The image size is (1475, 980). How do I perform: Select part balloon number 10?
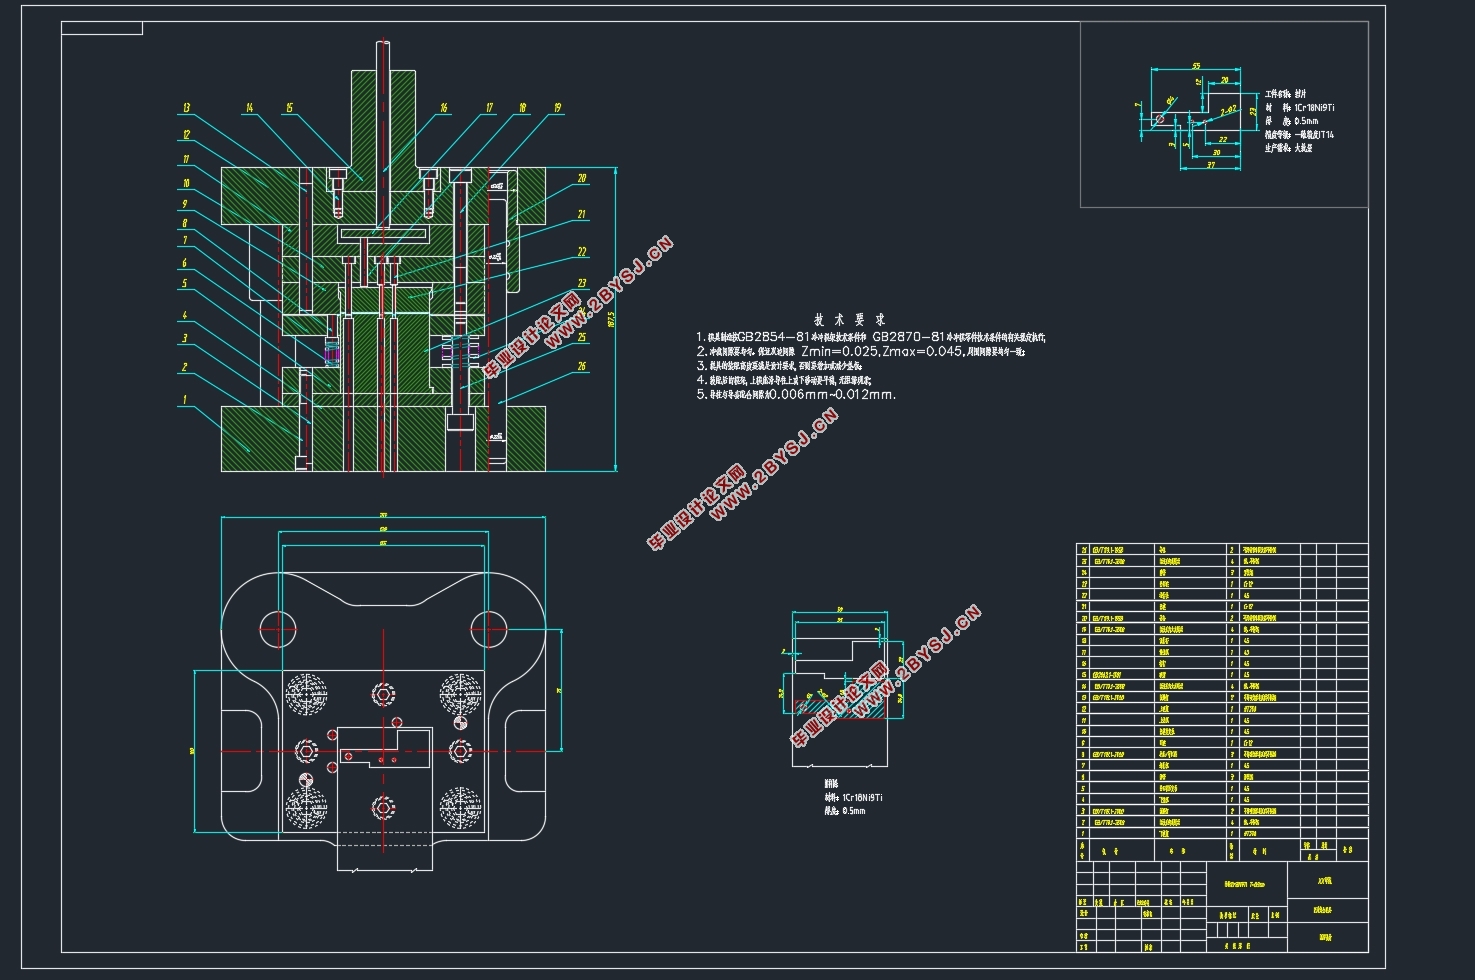click(185, 183)
